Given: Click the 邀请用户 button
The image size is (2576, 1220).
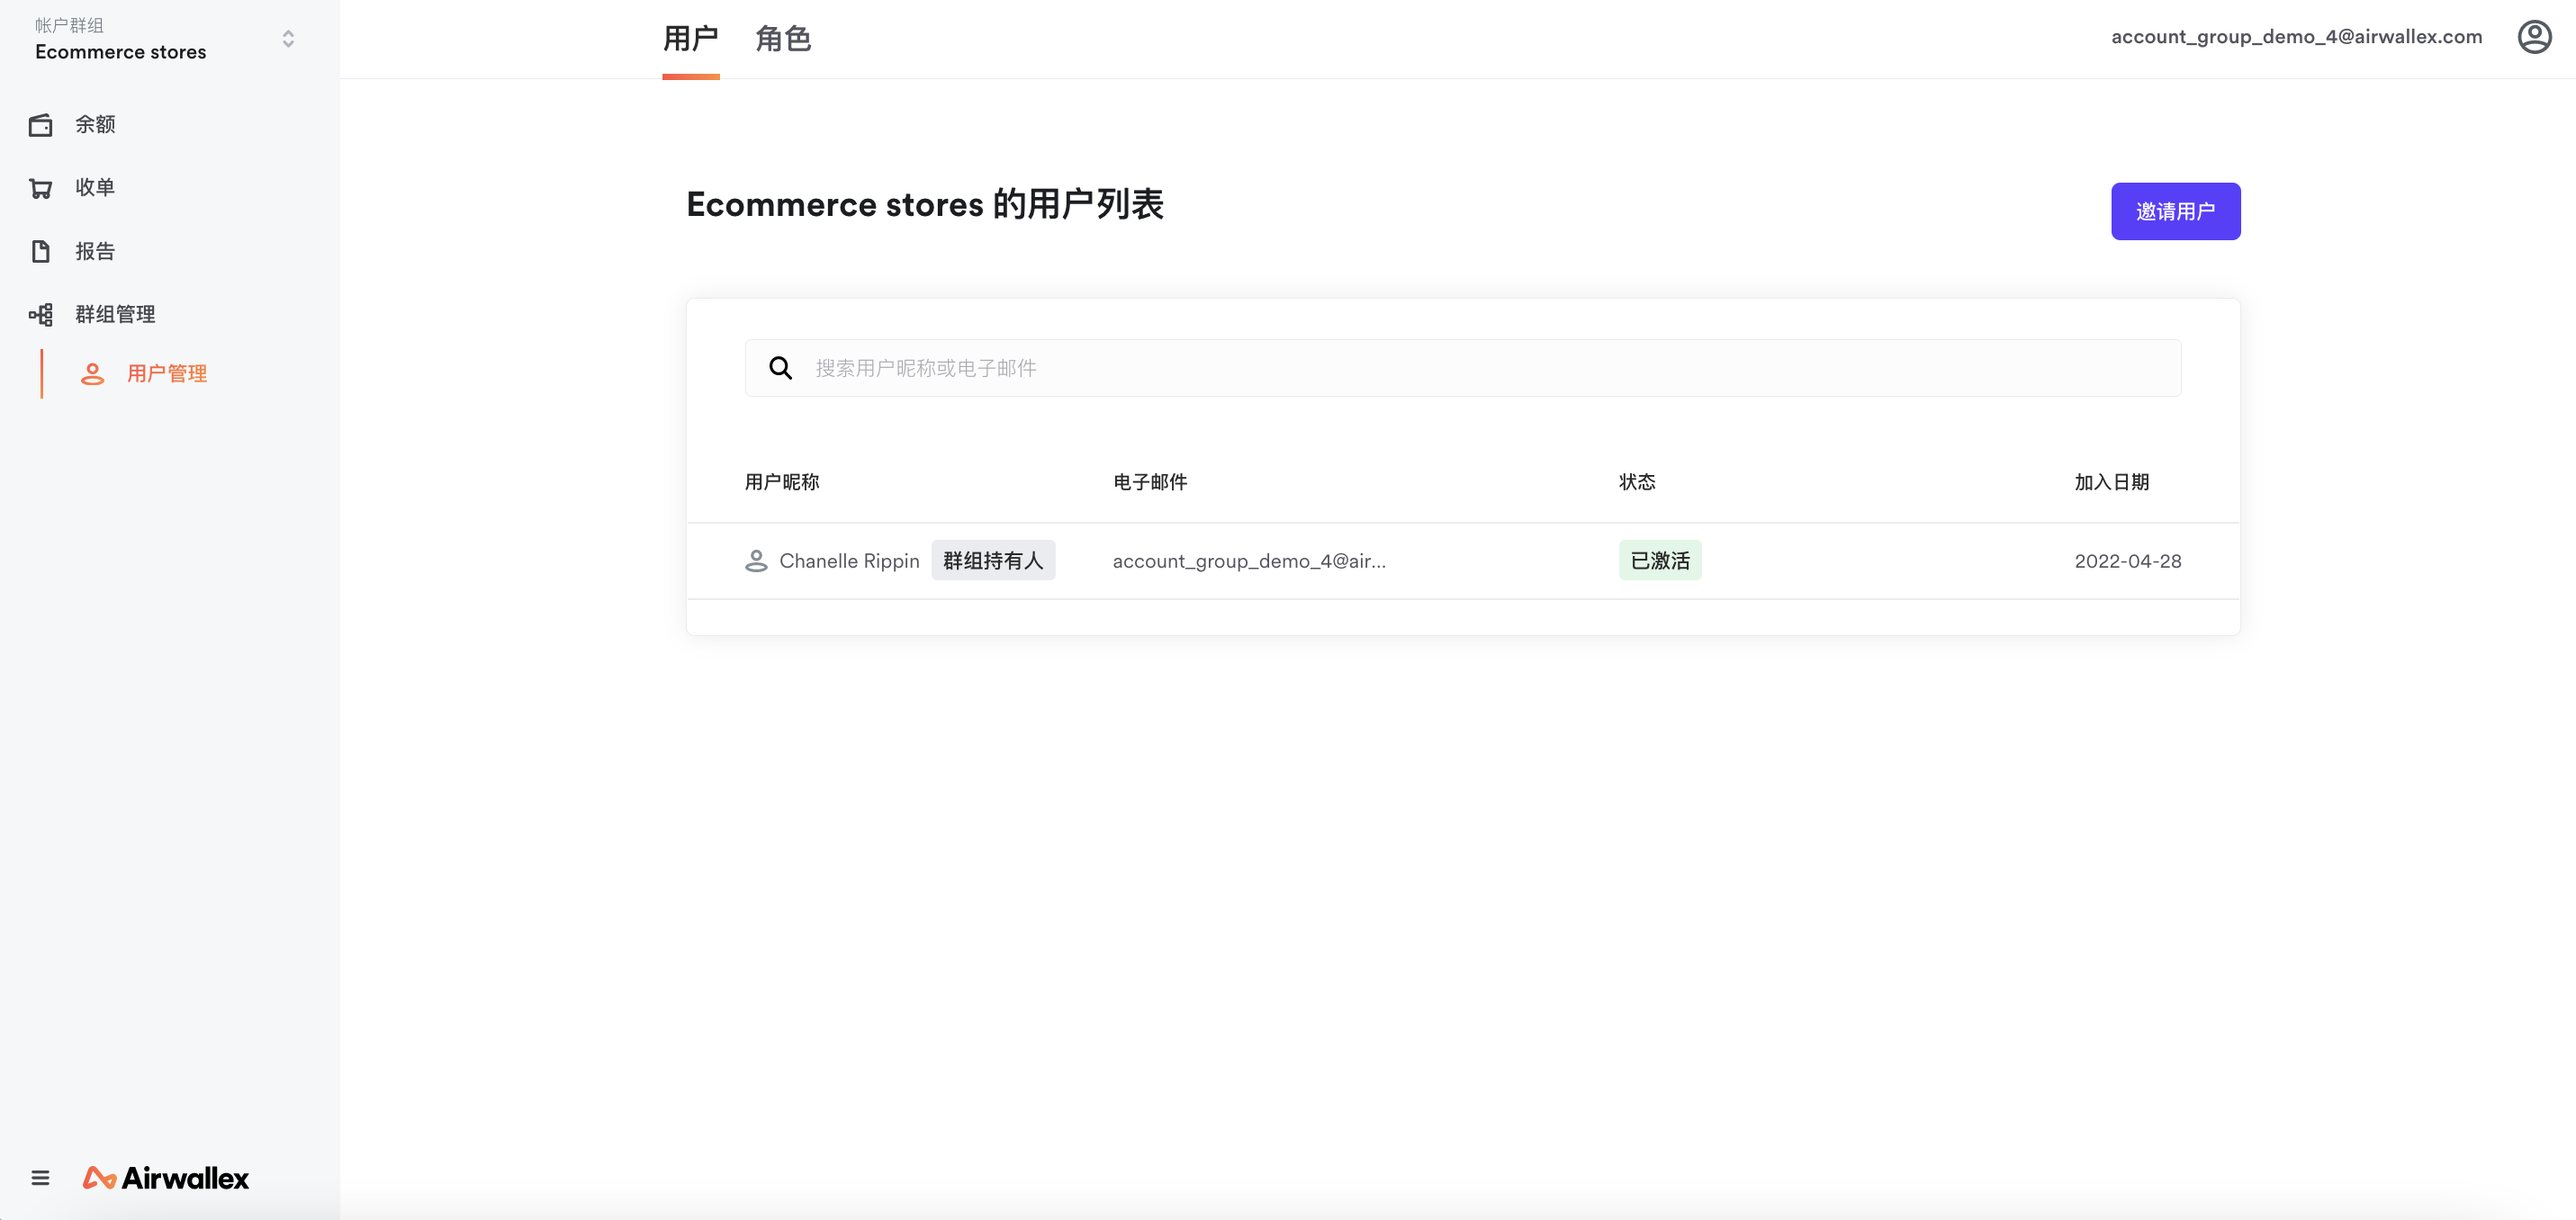Looking at the screenshot, I should [2175, 211].
